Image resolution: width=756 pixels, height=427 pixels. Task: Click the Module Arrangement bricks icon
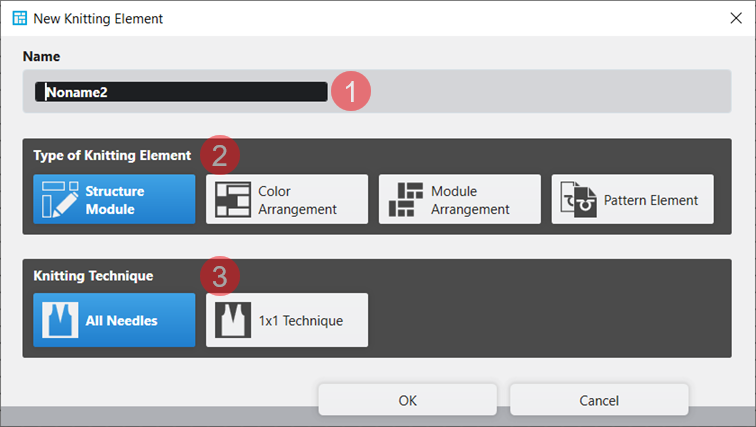coord(406,200)
